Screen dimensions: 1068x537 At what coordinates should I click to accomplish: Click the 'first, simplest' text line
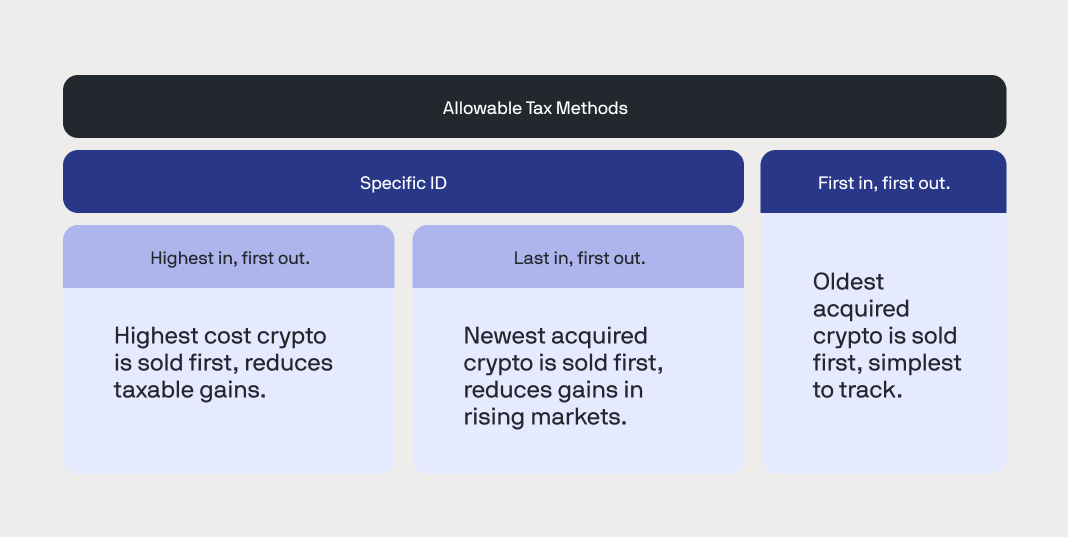tap(886, 363)
